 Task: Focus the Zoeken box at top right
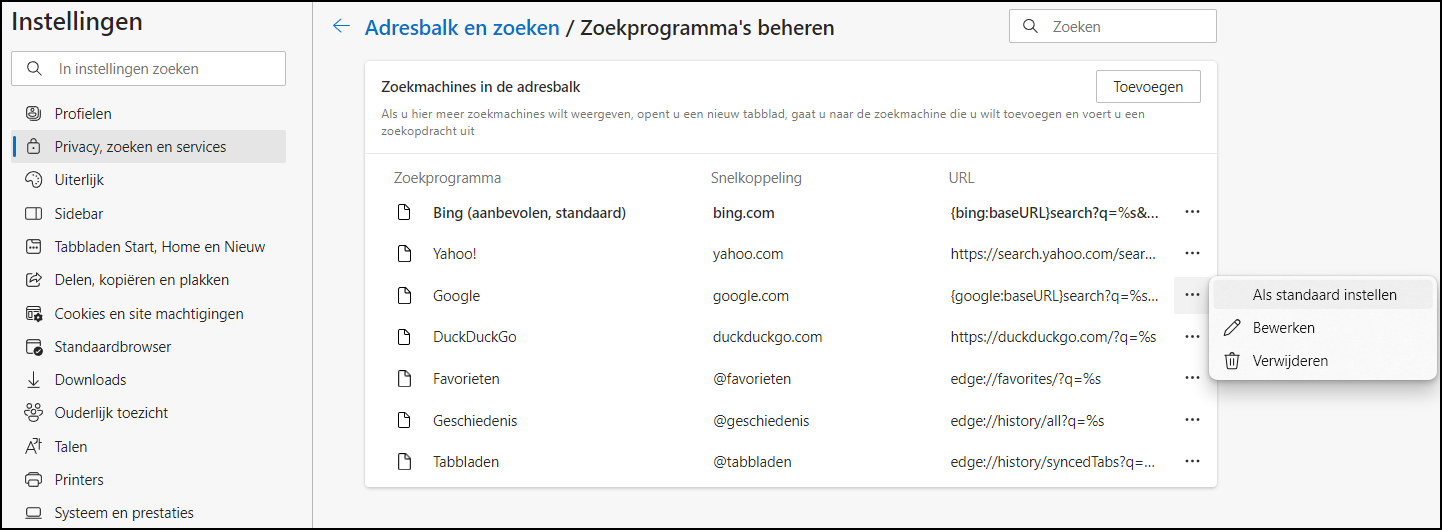[1113, 27]
